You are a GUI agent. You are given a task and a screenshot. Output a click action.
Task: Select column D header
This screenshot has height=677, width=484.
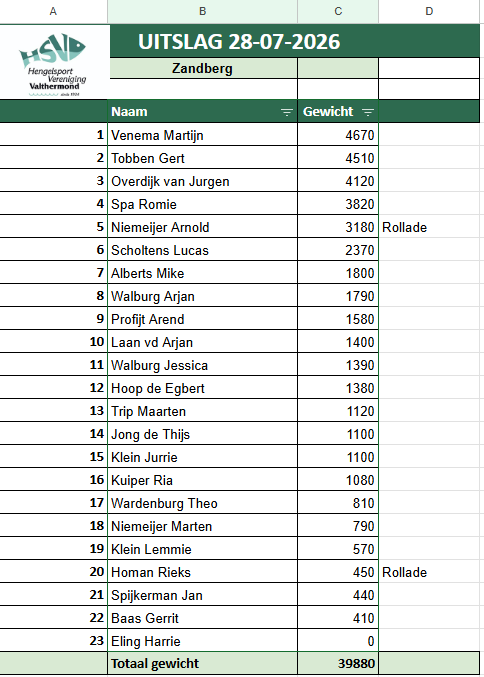tap(429, 11)
